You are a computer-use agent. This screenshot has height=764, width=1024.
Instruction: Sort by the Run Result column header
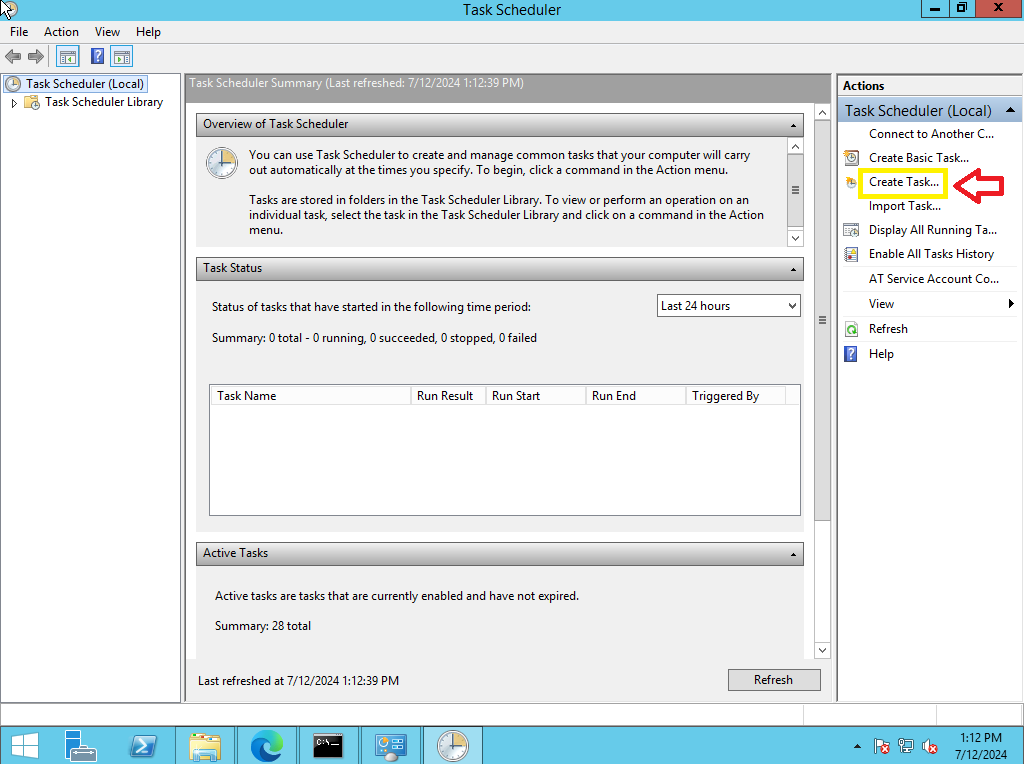(448, 396)
